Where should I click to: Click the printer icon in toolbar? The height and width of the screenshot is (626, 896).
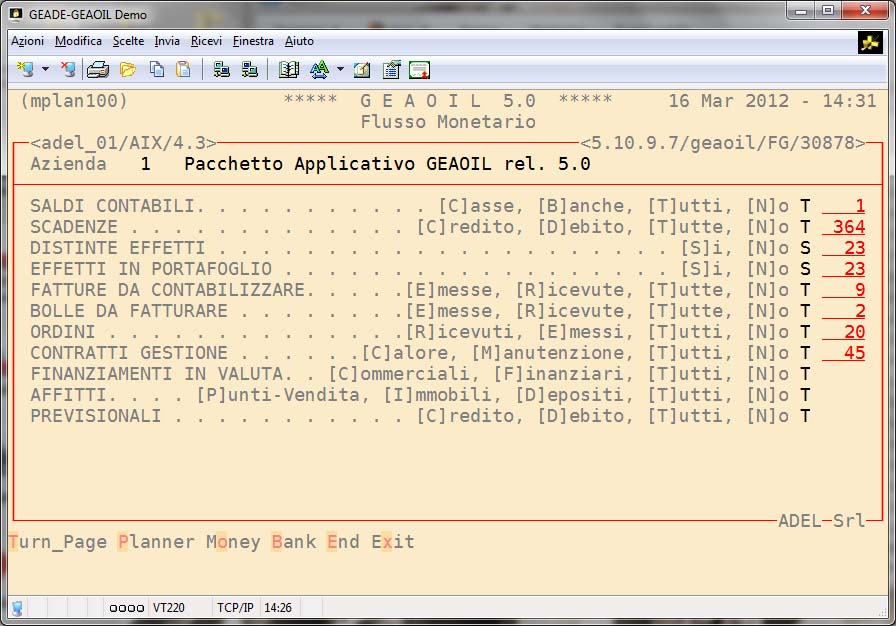pos(97,70)
